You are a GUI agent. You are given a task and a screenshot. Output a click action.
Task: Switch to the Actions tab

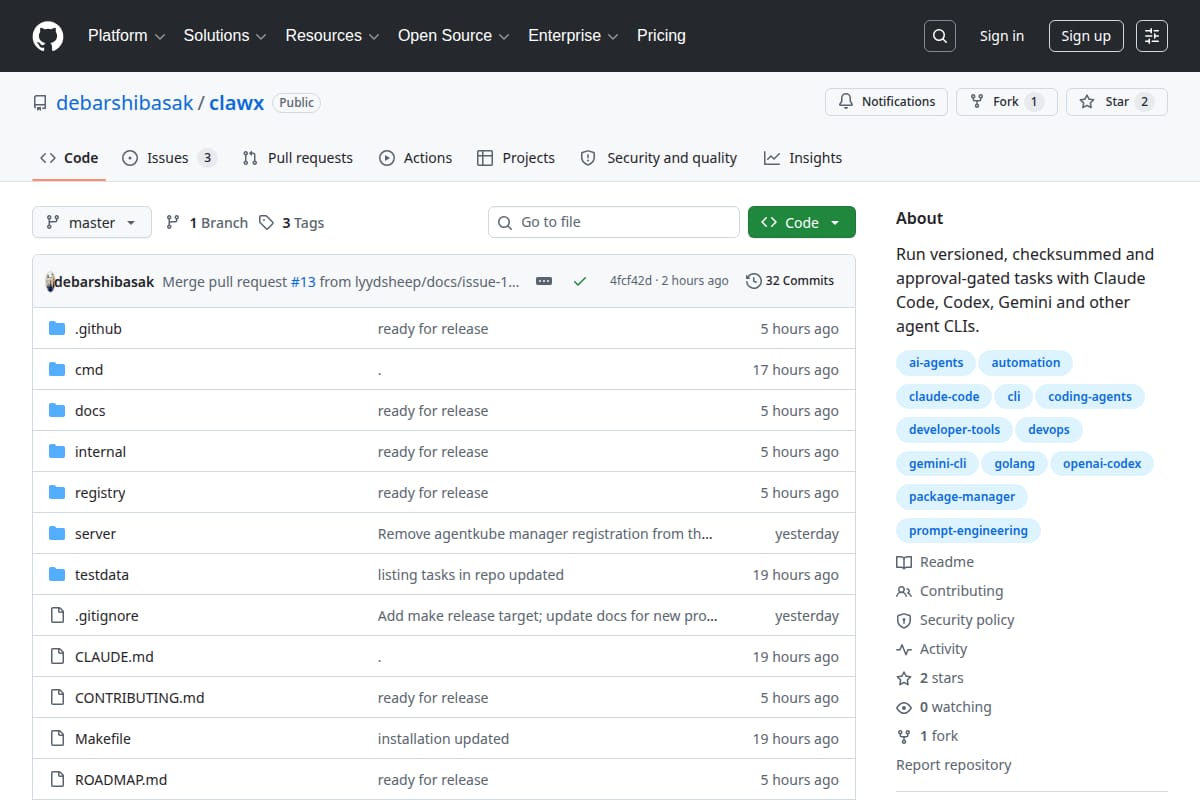[415, 158]
